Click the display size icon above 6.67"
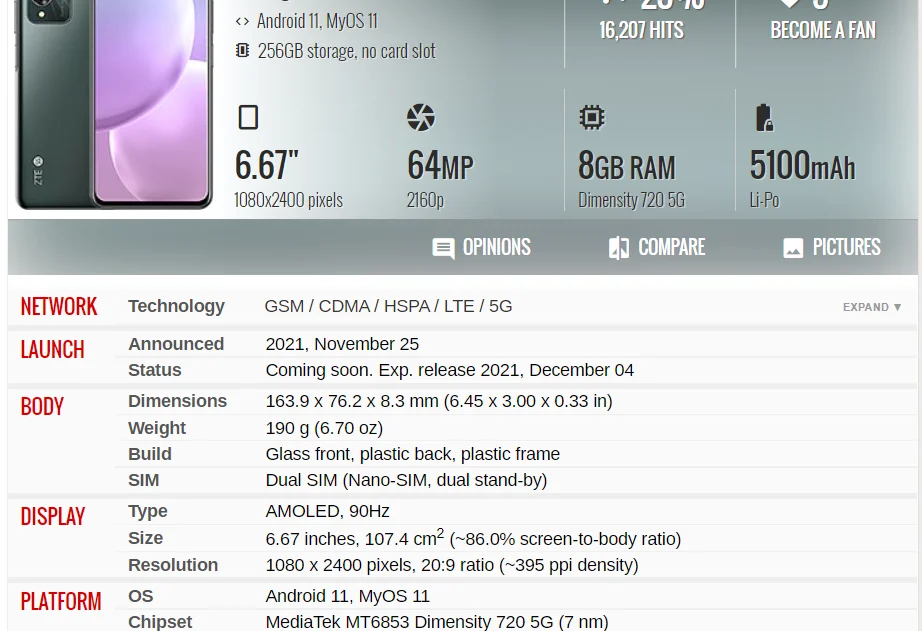This screenshot has width=922, height=631. (248, 118)
